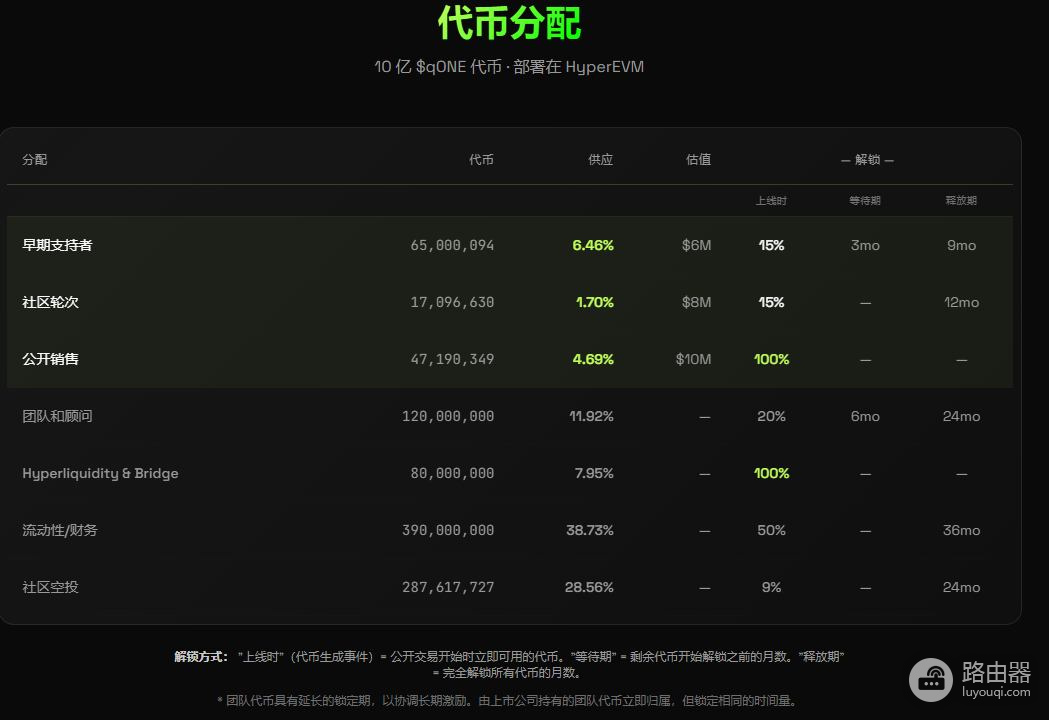The width and height of the screenshot is (1049, 720).
Task: Select the 流动性/财务 row label
Action: click(60, 530)
